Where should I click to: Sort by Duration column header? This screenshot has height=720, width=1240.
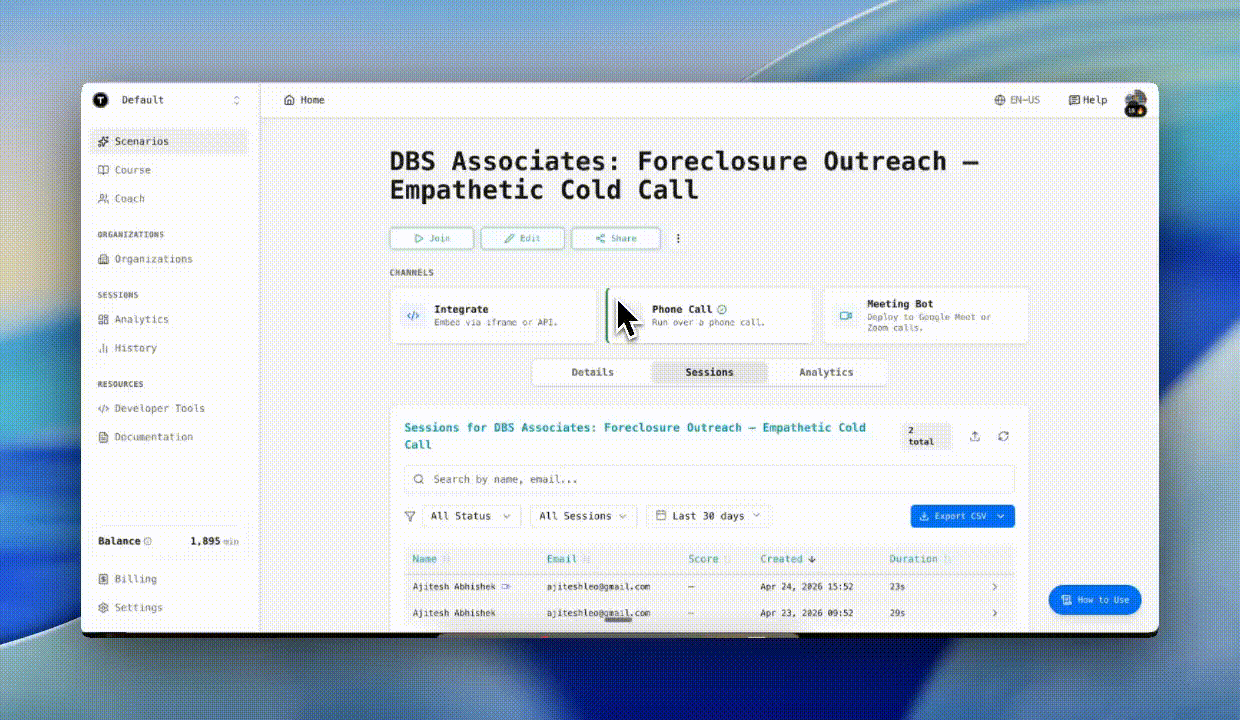pyautogui.click(x=919, y=559)
